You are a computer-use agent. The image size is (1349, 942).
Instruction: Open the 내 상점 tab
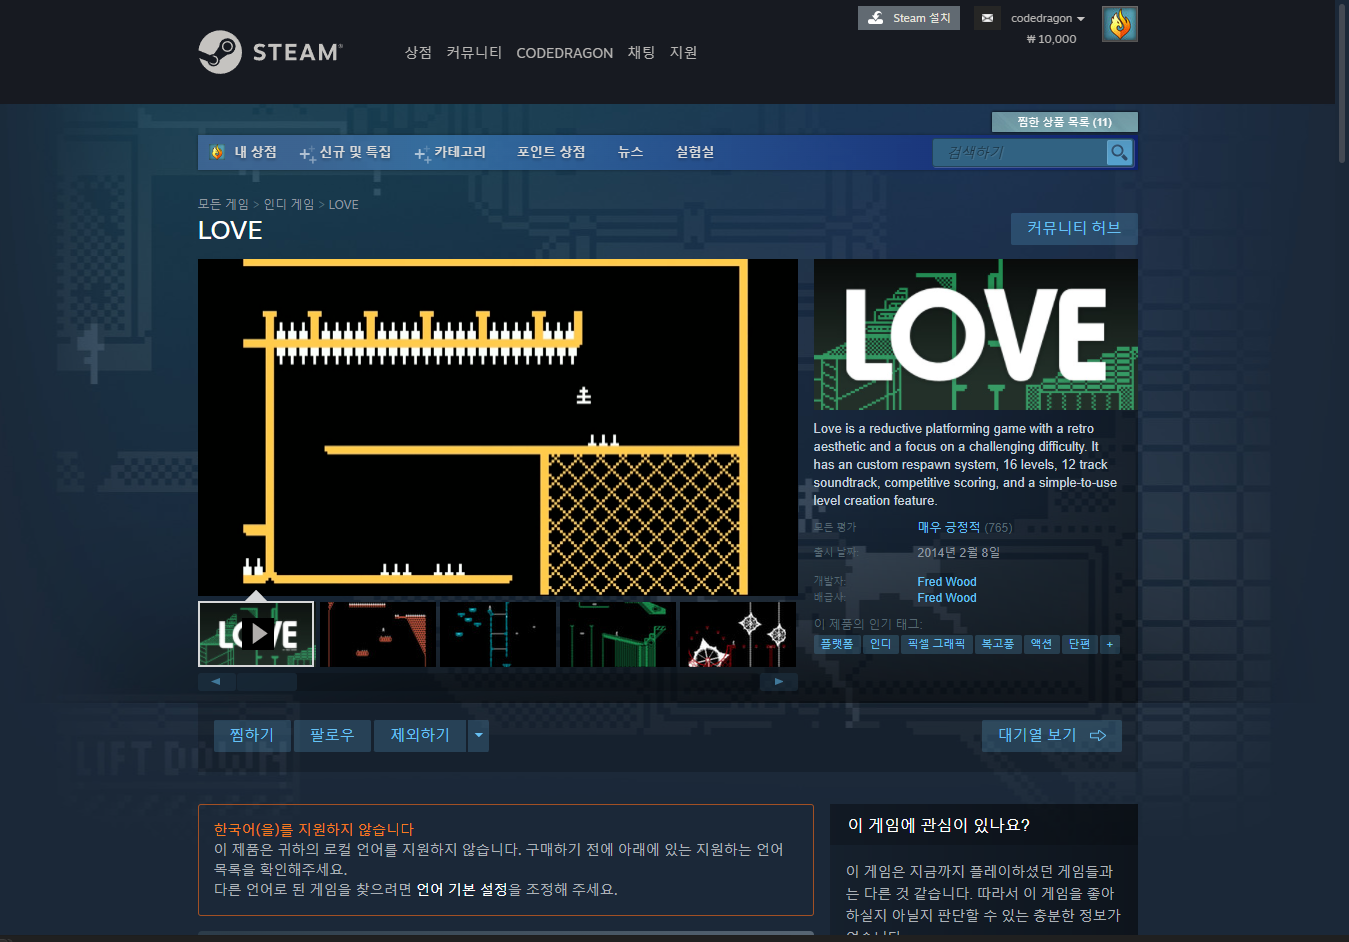point(243,152)
